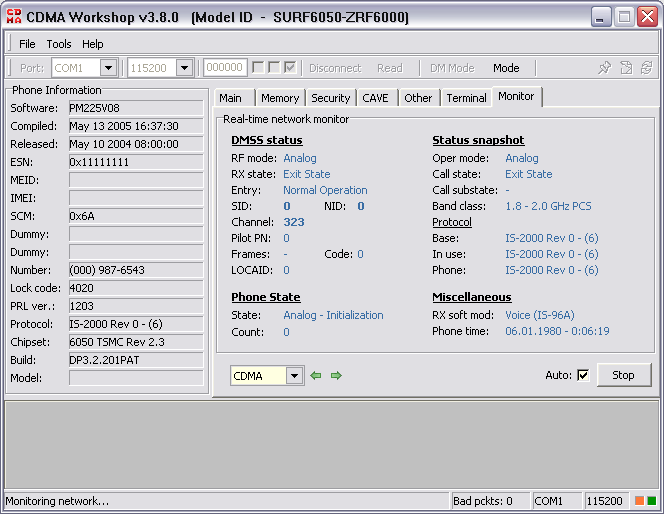Click the gray log output area
Screen dimensions: 664x514
[x=332, y=445]
